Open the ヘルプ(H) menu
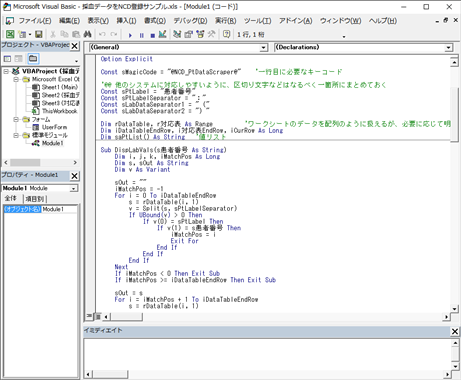Image resolution: width=461 pixels, height=380 pixels. pyautogui.click(x=383, y=21)
